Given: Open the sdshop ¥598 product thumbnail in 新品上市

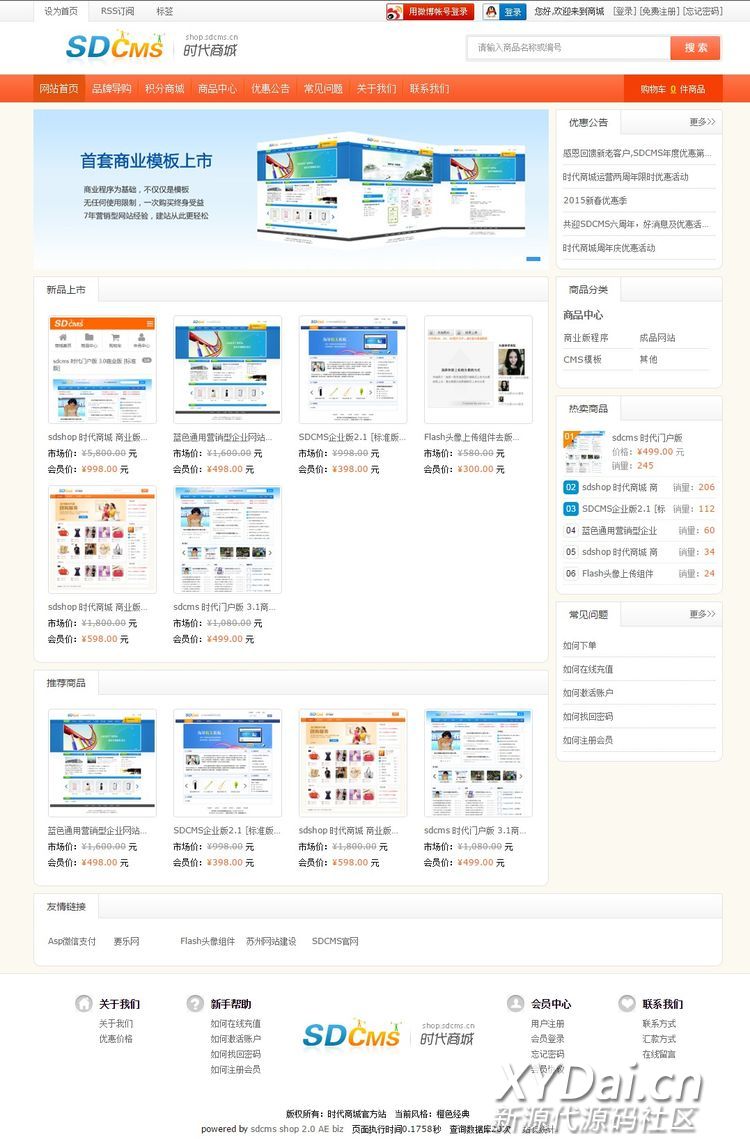Looking at the screenshot, I should pyautogui.click(x=102, y=540).
